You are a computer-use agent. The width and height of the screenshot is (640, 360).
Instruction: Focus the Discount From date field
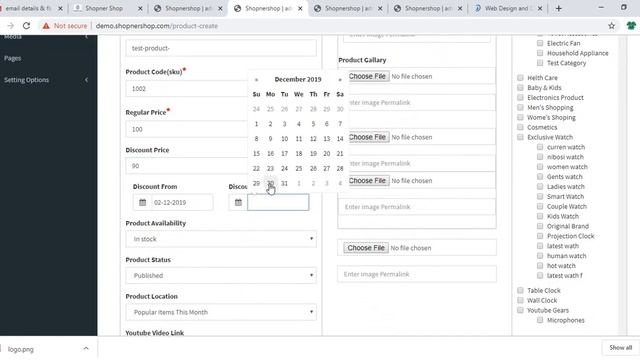[x=182, y=202]
